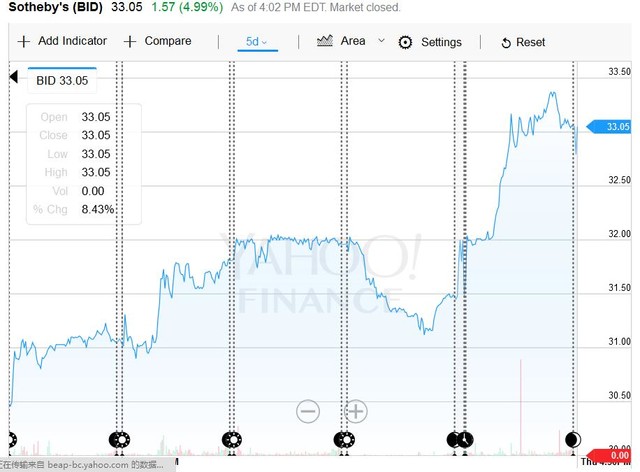The image size is (640, 472).
Task: Click the Add Indicator label
Action: pyautogui.click(x=72, y=42)
